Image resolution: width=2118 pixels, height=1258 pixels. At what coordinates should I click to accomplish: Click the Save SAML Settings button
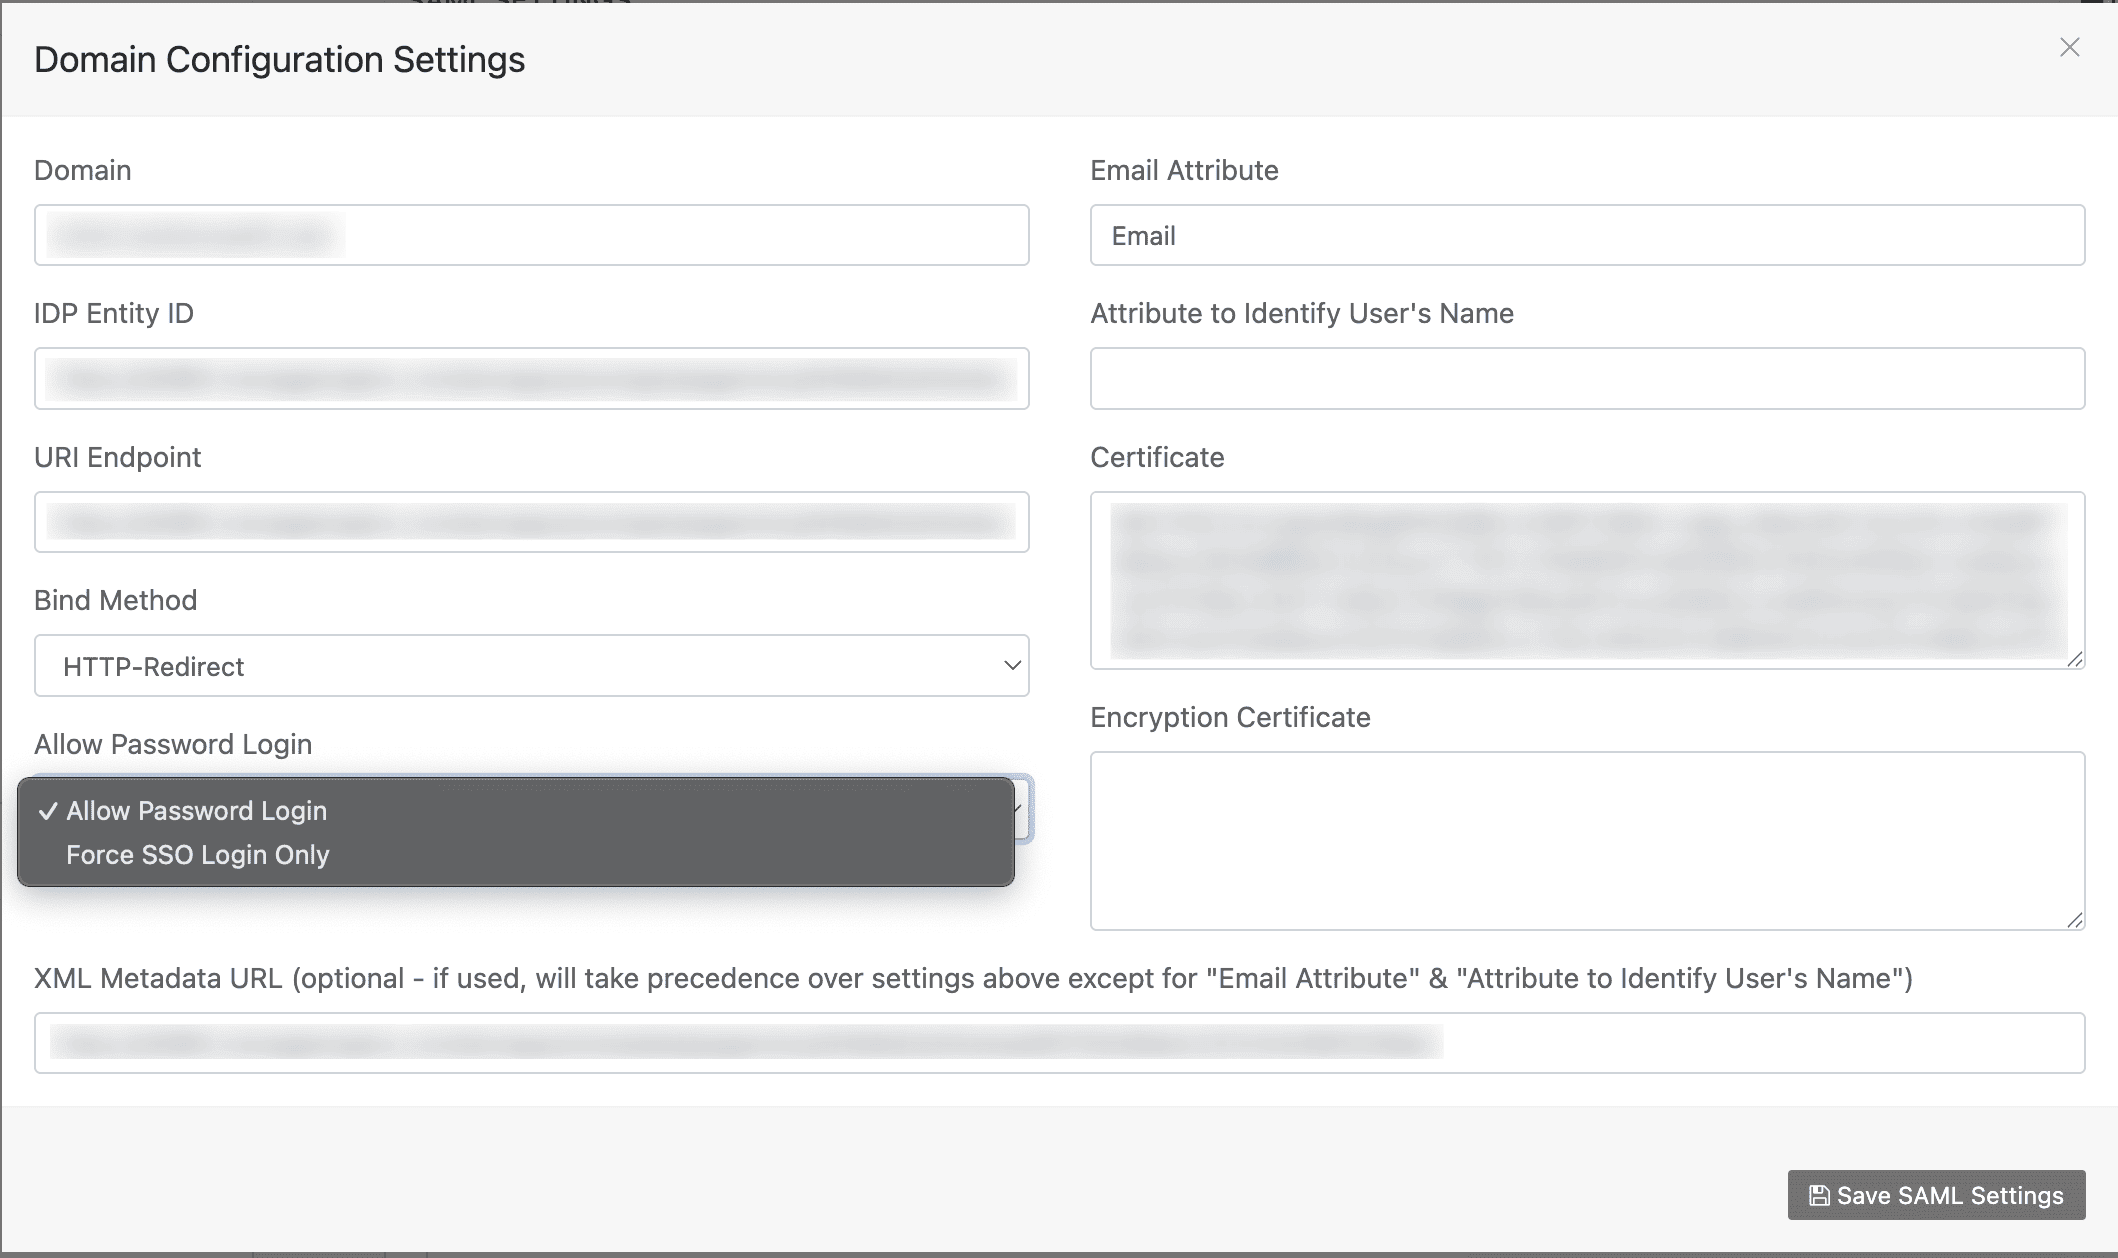point(1936,1195)
